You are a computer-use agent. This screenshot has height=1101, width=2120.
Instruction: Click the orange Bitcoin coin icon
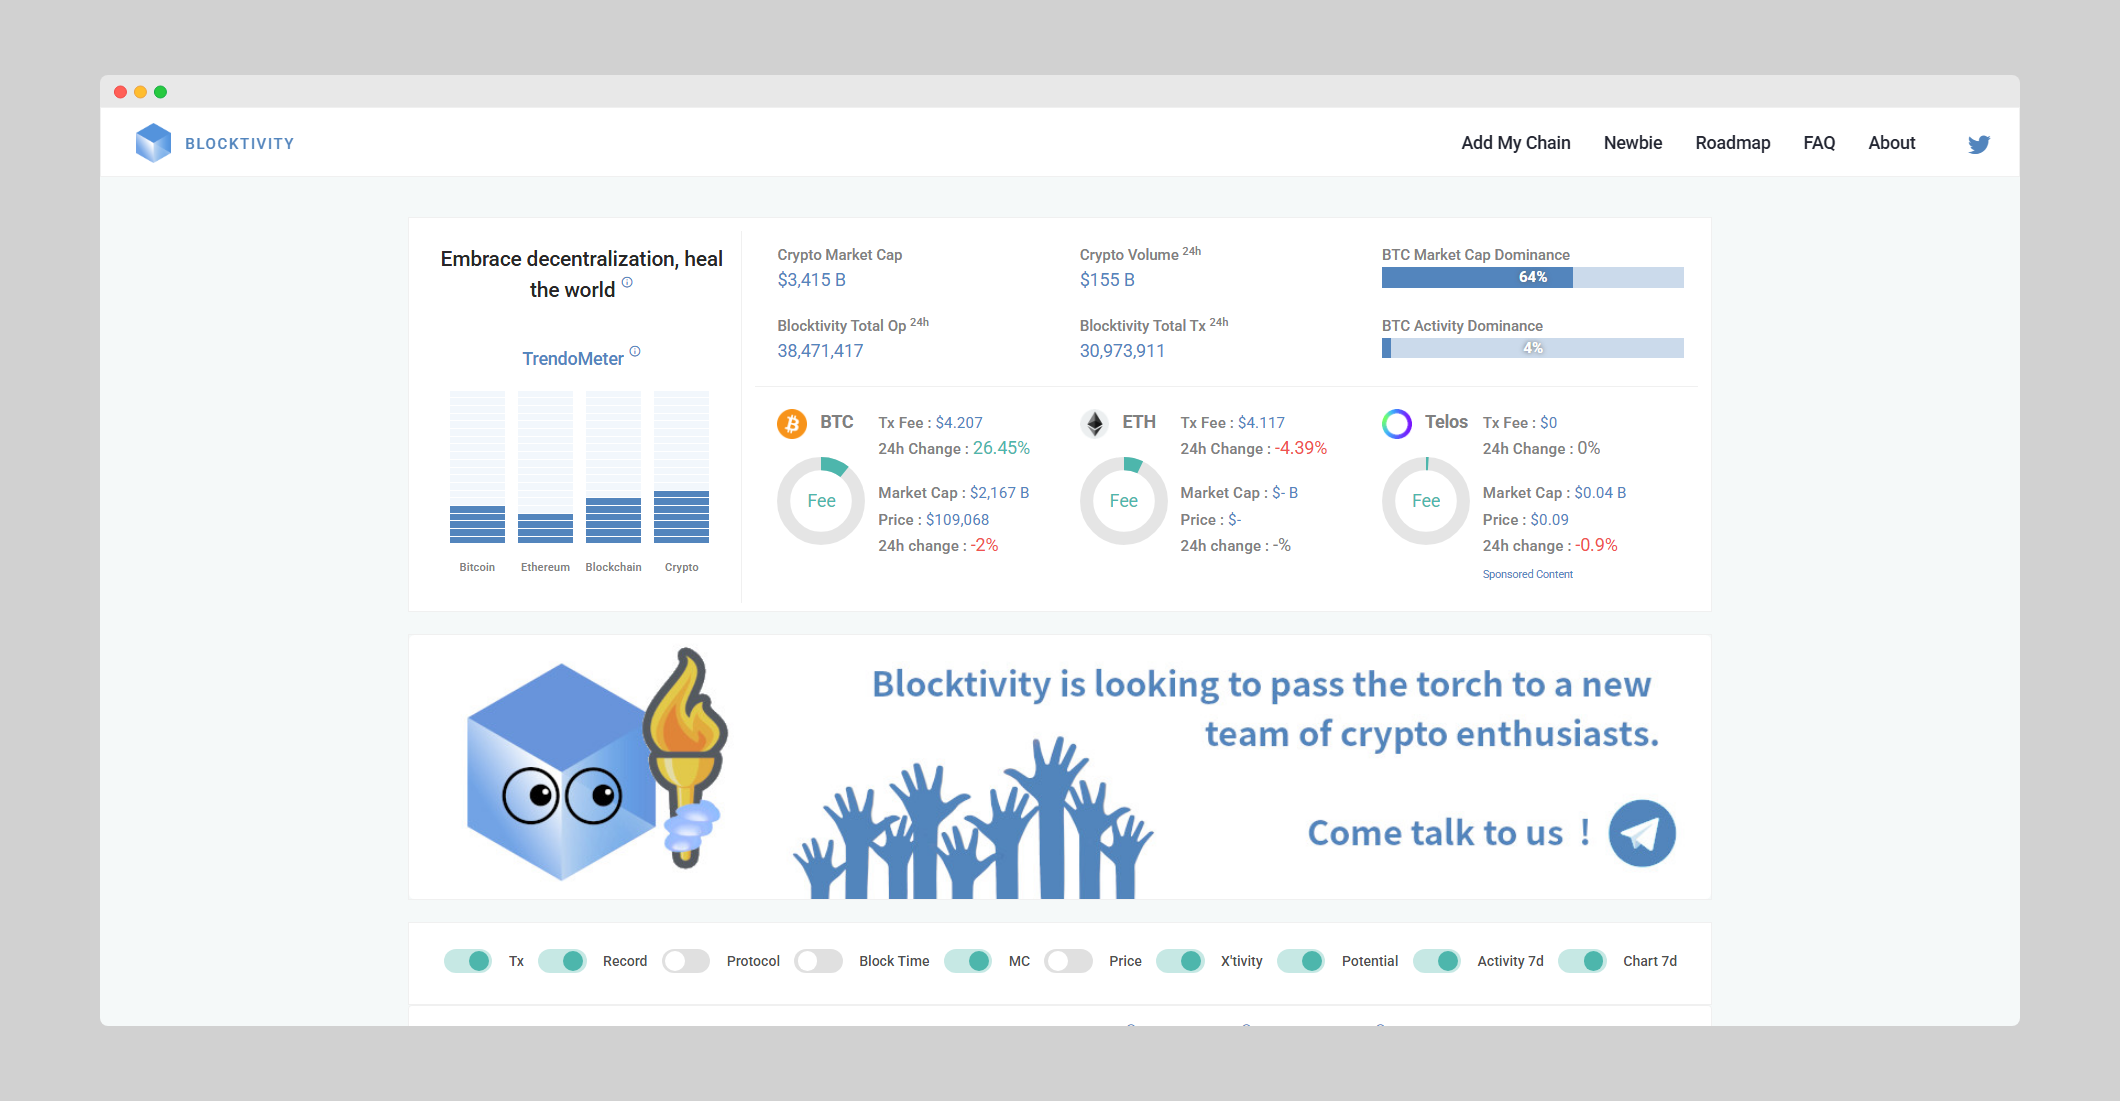click(792, 424)
